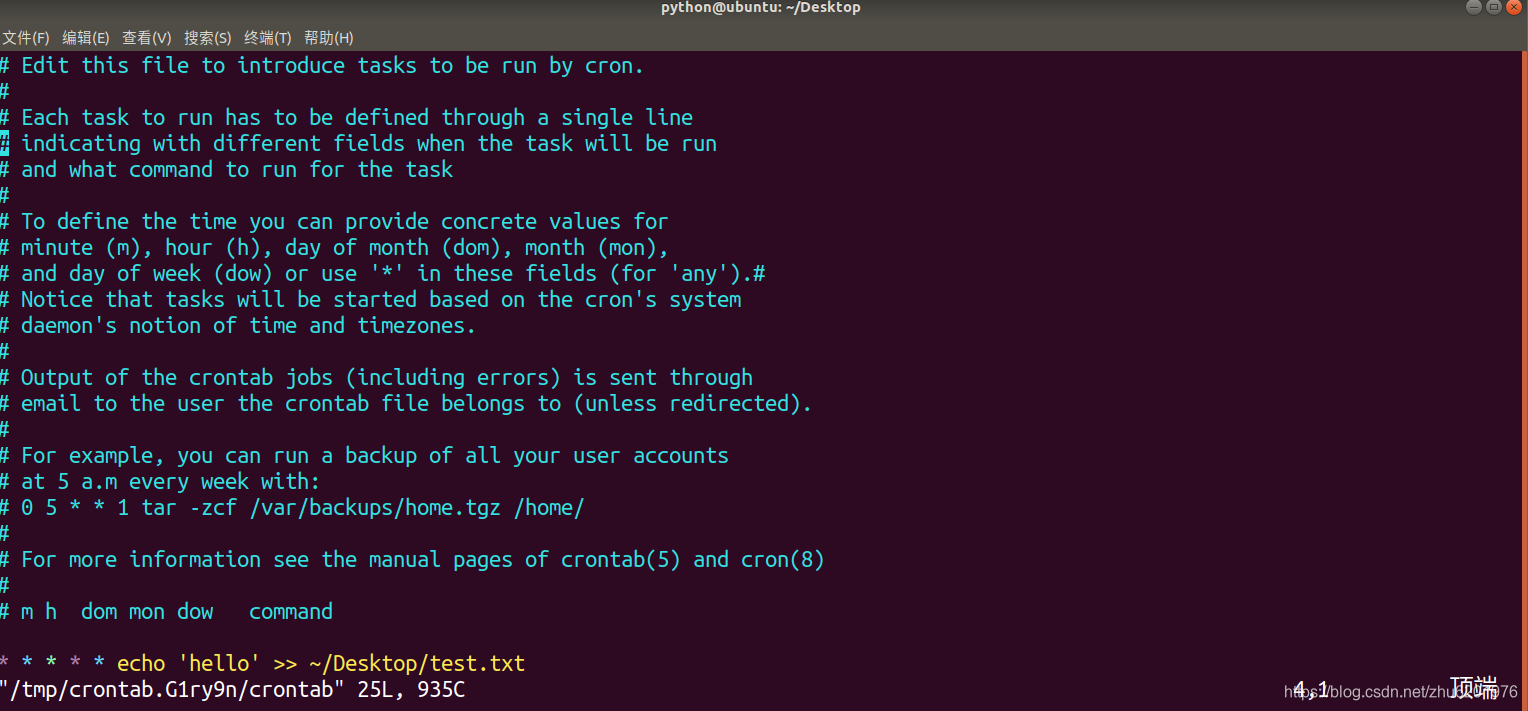The image size is (1528, 711).
Task: Click the minimize icon in the title bar
Action: click(x=1474, y=7)
